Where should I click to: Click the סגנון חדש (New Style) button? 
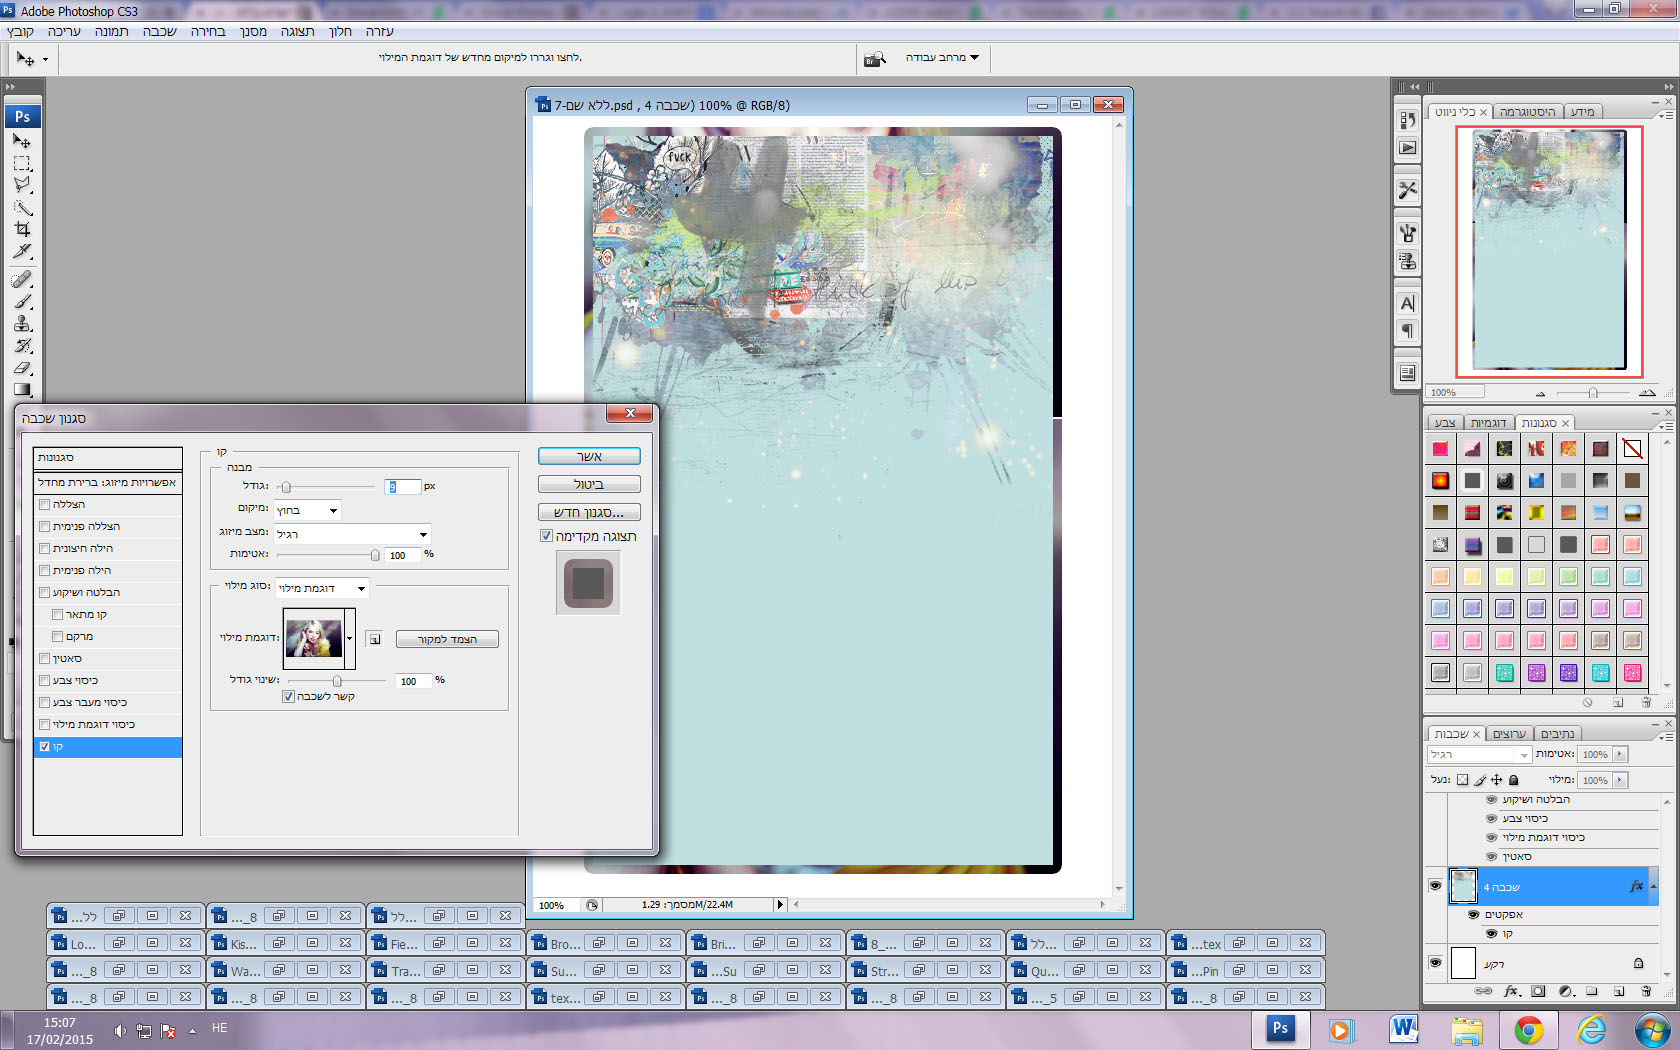click(589, 512)
